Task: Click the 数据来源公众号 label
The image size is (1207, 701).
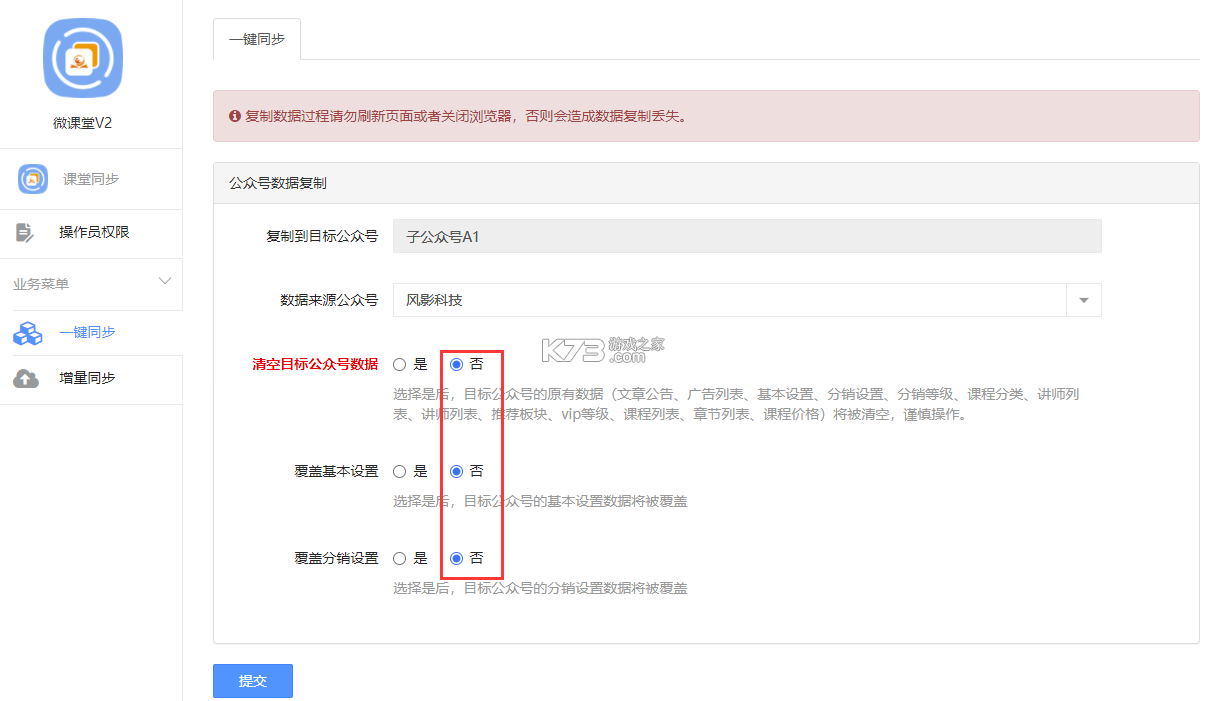Action: (329, 300)
